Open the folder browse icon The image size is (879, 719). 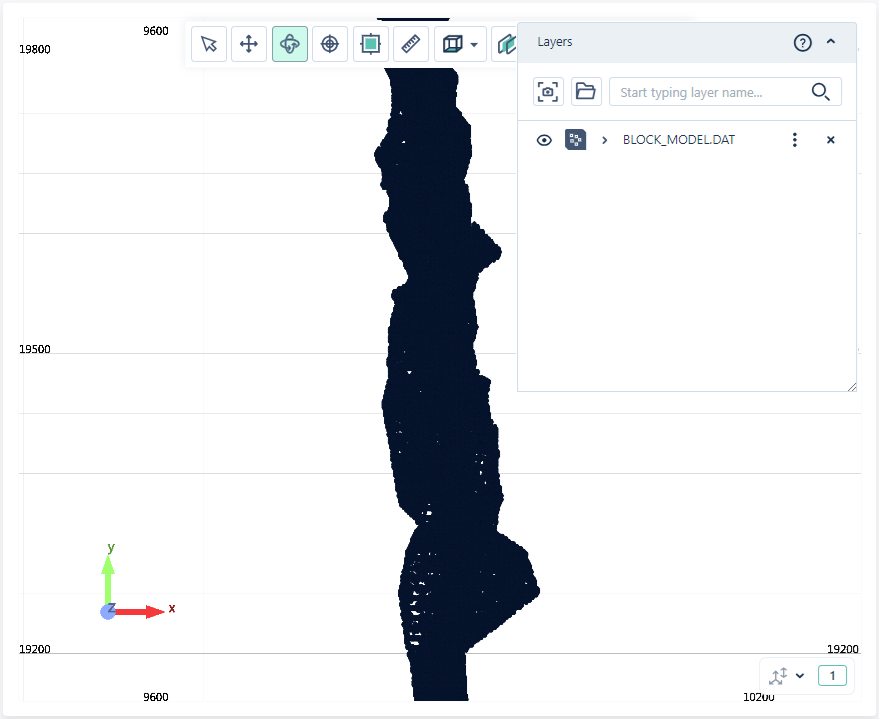[x=586, y=91]
